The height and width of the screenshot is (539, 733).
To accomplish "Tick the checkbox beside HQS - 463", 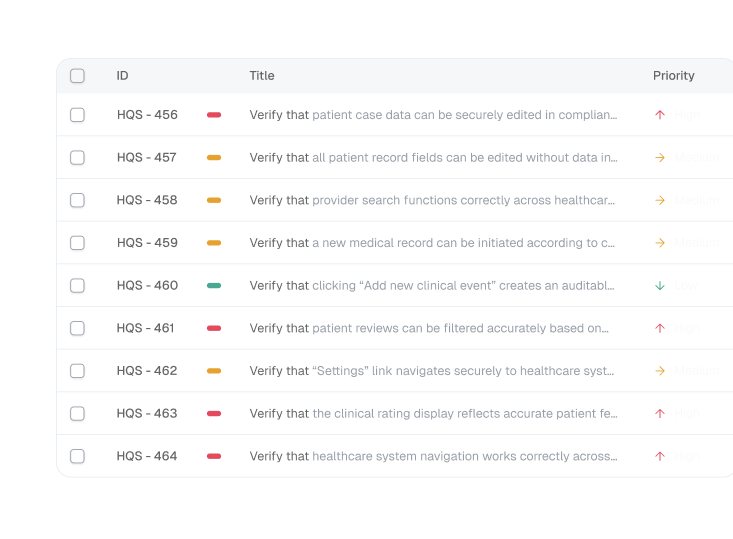I will point(78,413).
